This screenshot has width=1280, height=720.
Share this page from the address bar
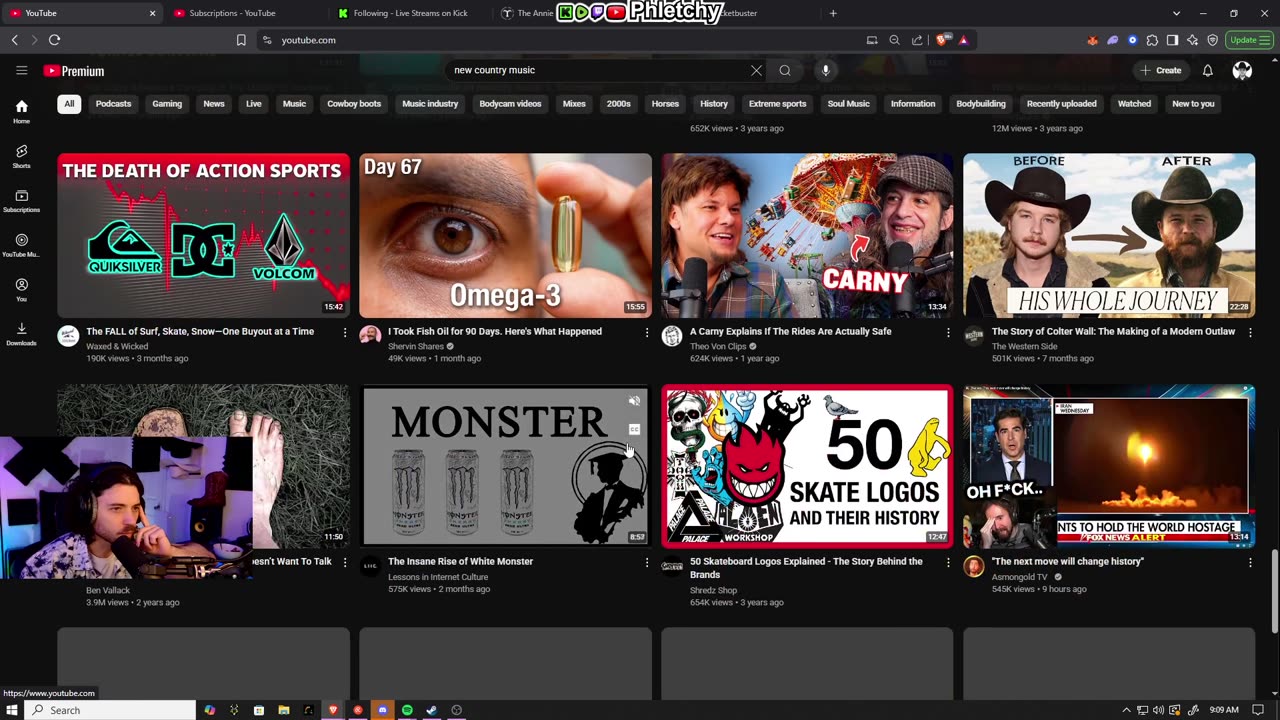click(x=917, y=40)
